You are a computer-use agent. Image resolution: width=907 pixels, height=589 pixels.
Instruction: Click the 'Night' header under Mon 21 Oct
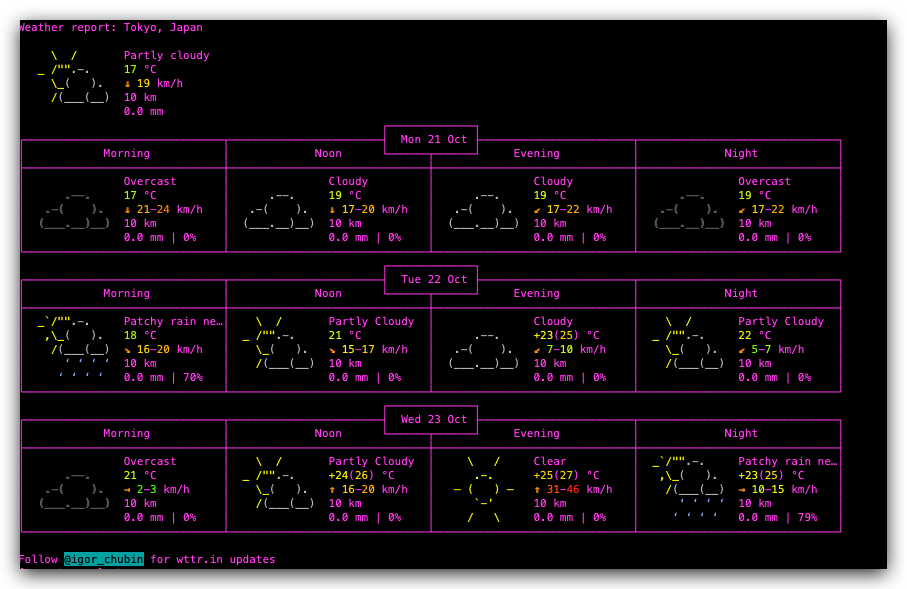click(x=740, y=153)
